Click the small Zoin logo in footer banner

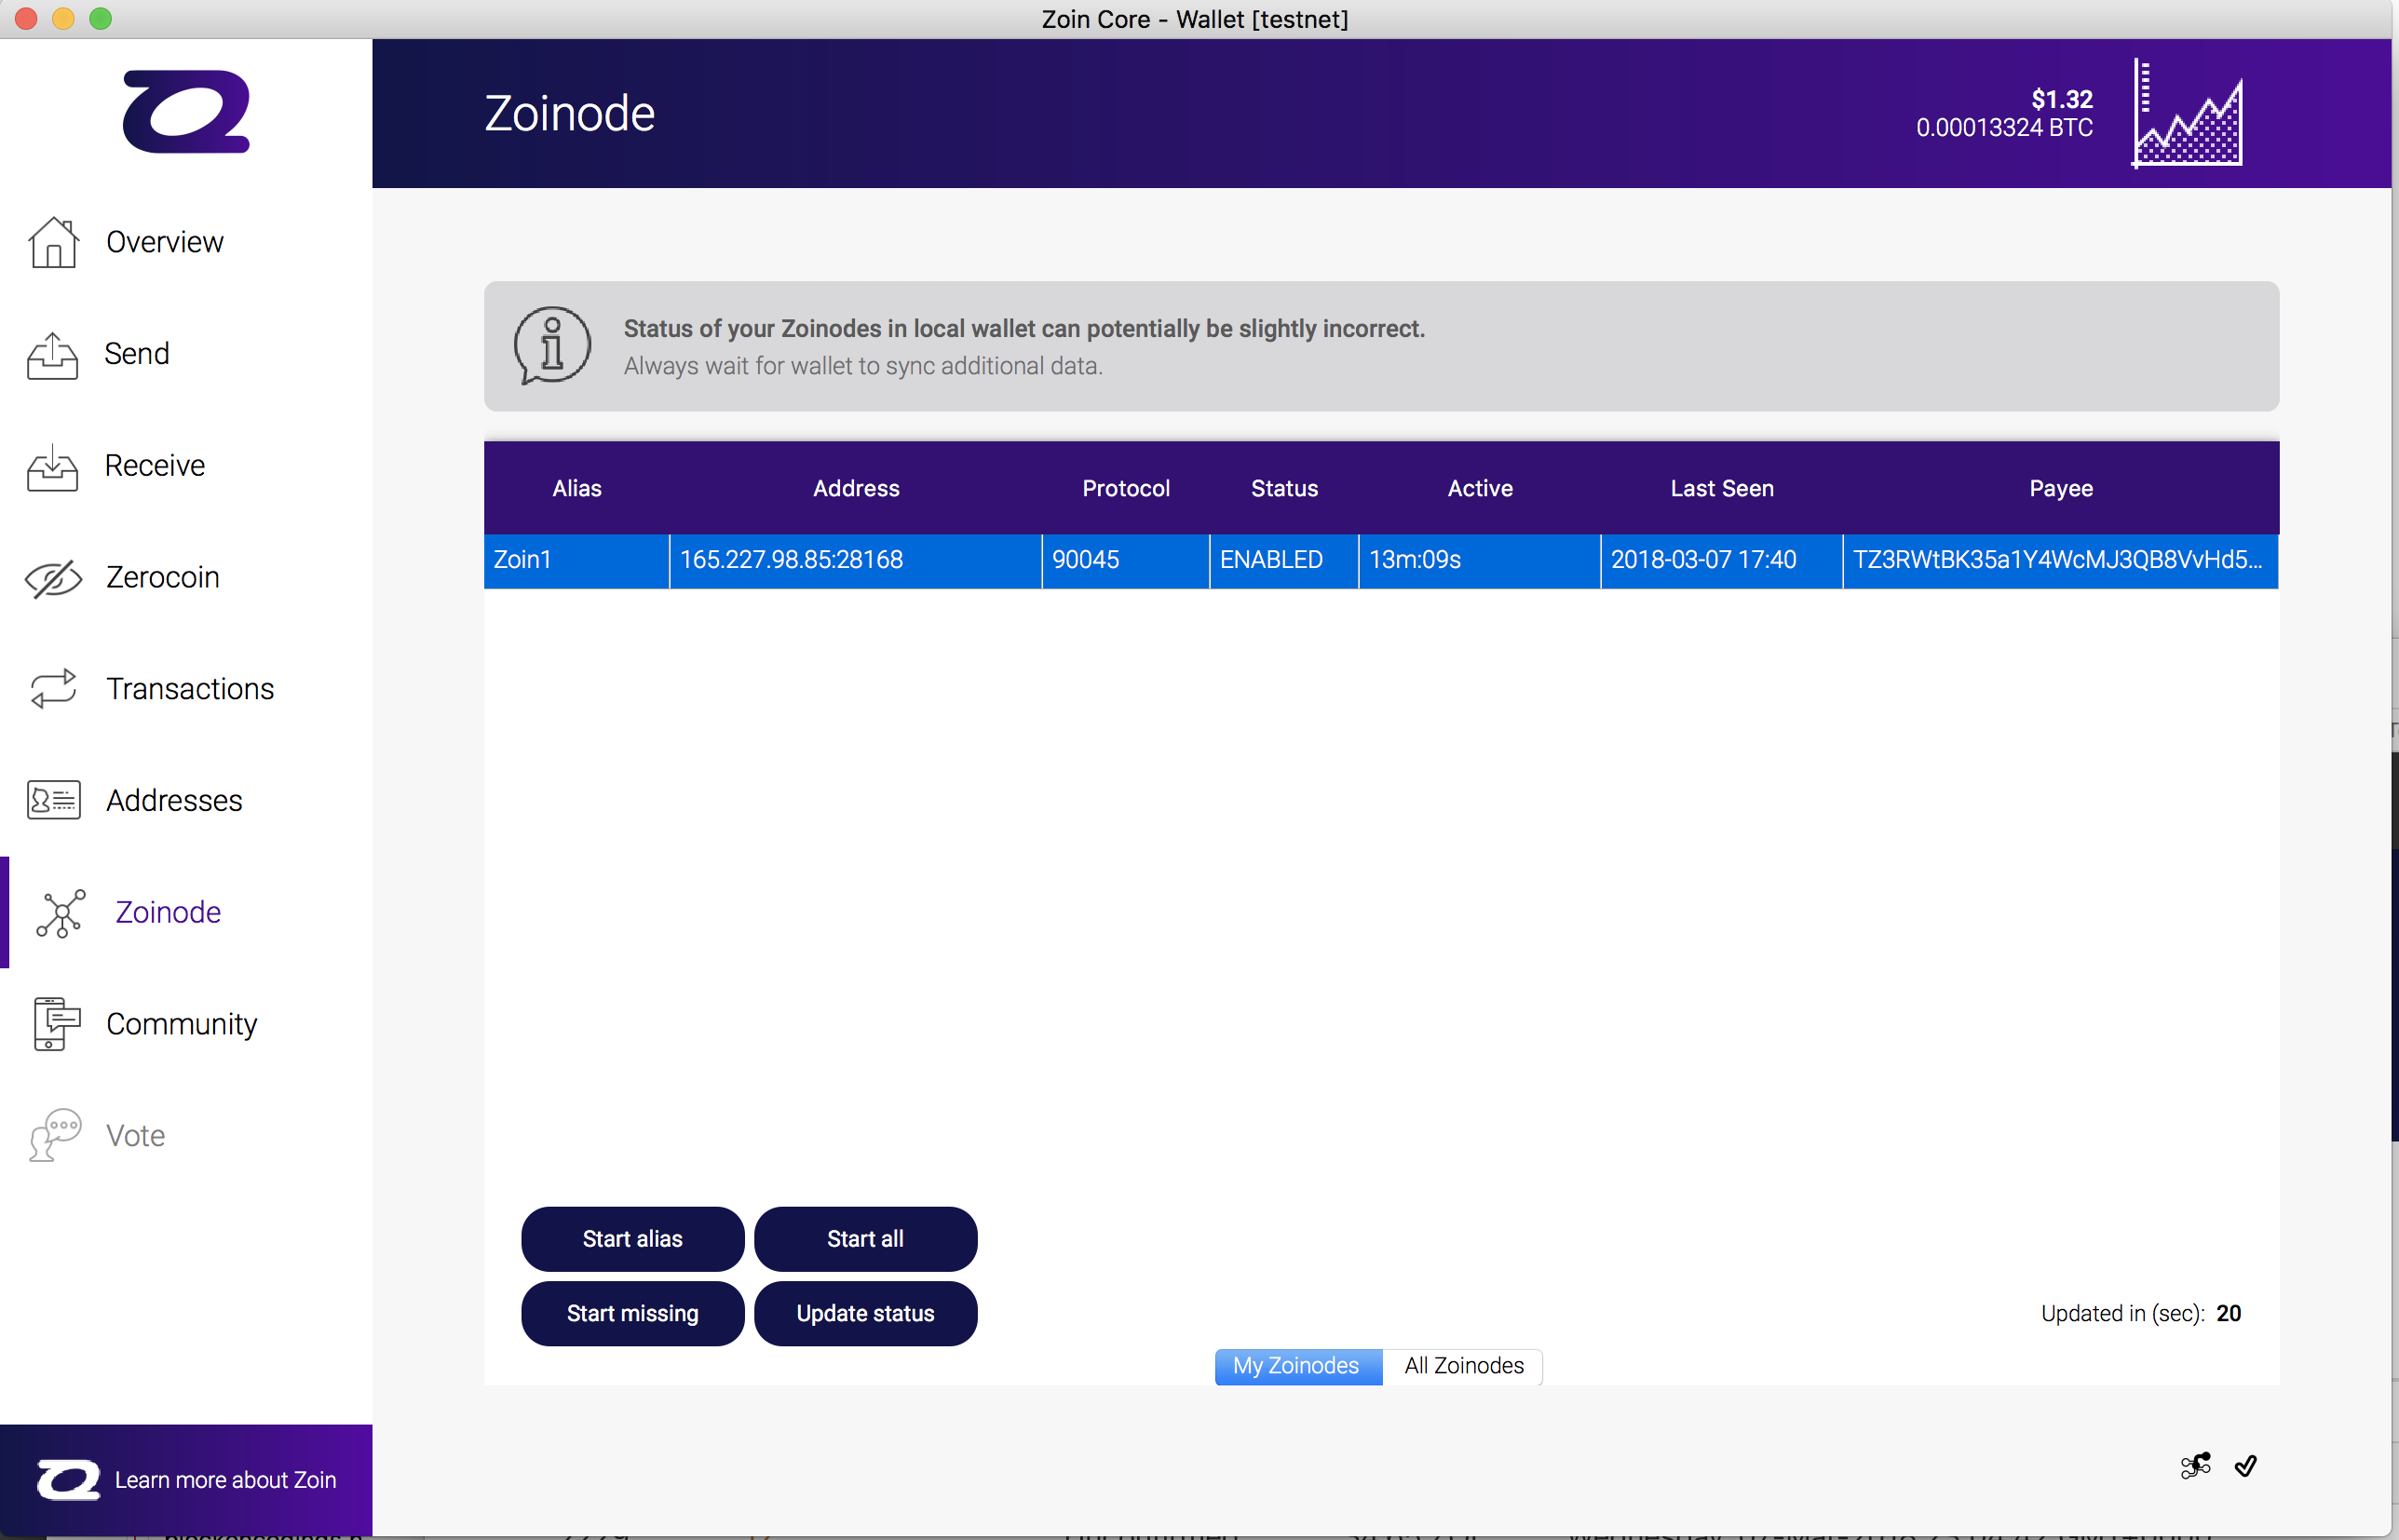click(x=68, y=1480)
